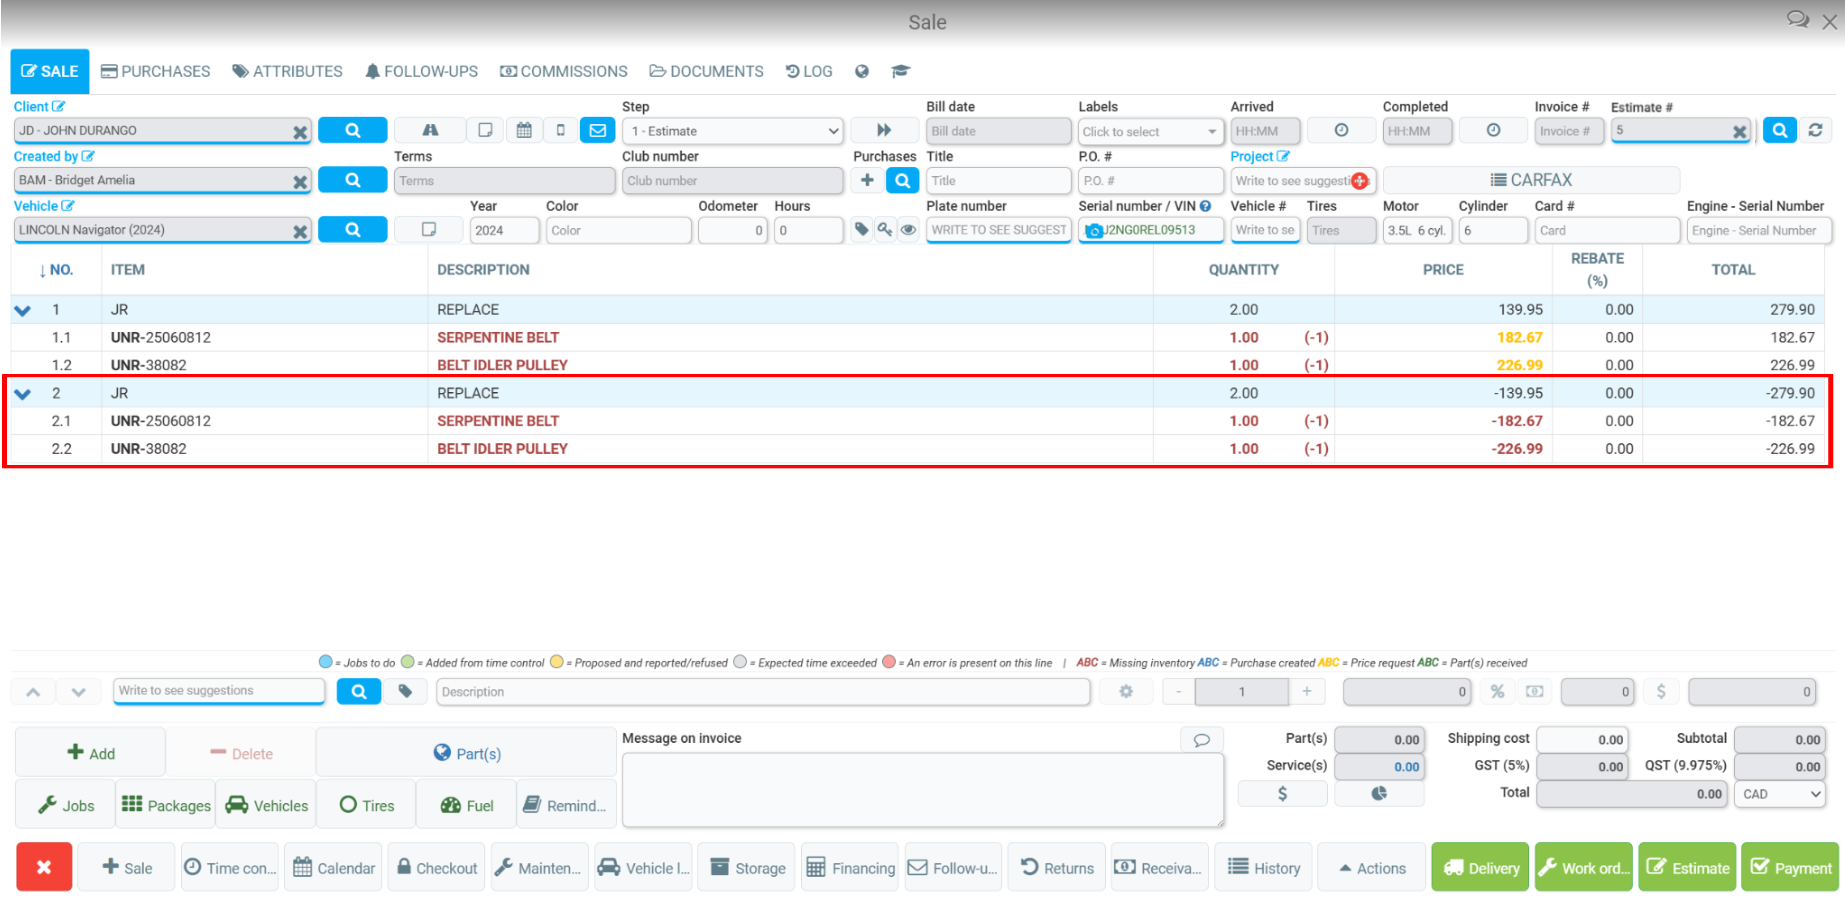Collapse job line 1 REPLACE
Viewport: 1845px width, 897px height.
click(23, 311)
